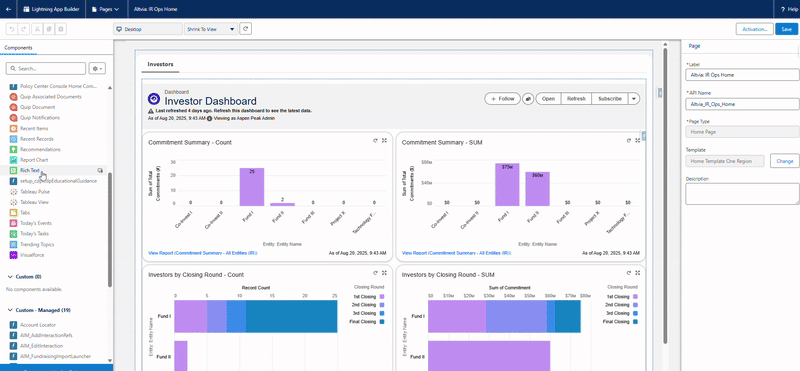Select the Tabs component

(x=25, y=213)
